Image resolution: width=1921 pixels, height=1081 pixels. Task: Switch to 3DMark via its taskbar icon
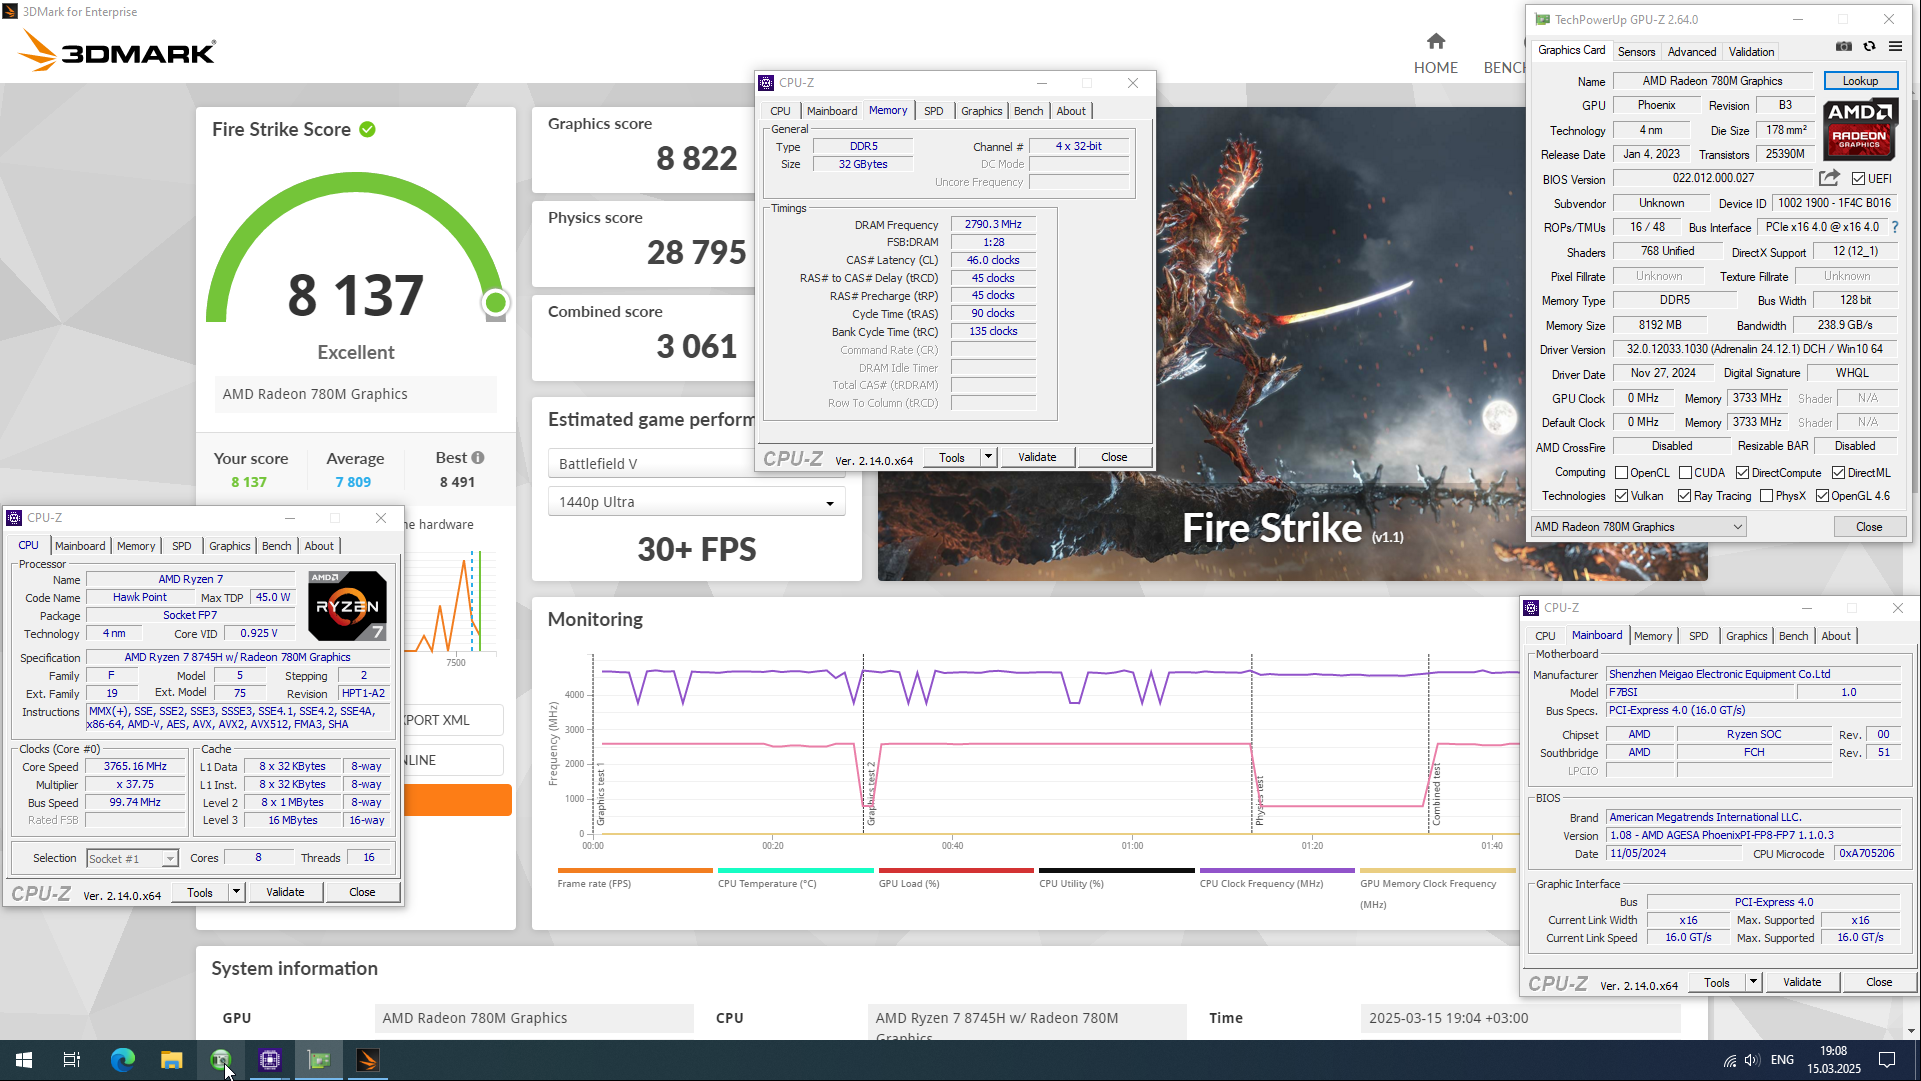pos(368,1060)
